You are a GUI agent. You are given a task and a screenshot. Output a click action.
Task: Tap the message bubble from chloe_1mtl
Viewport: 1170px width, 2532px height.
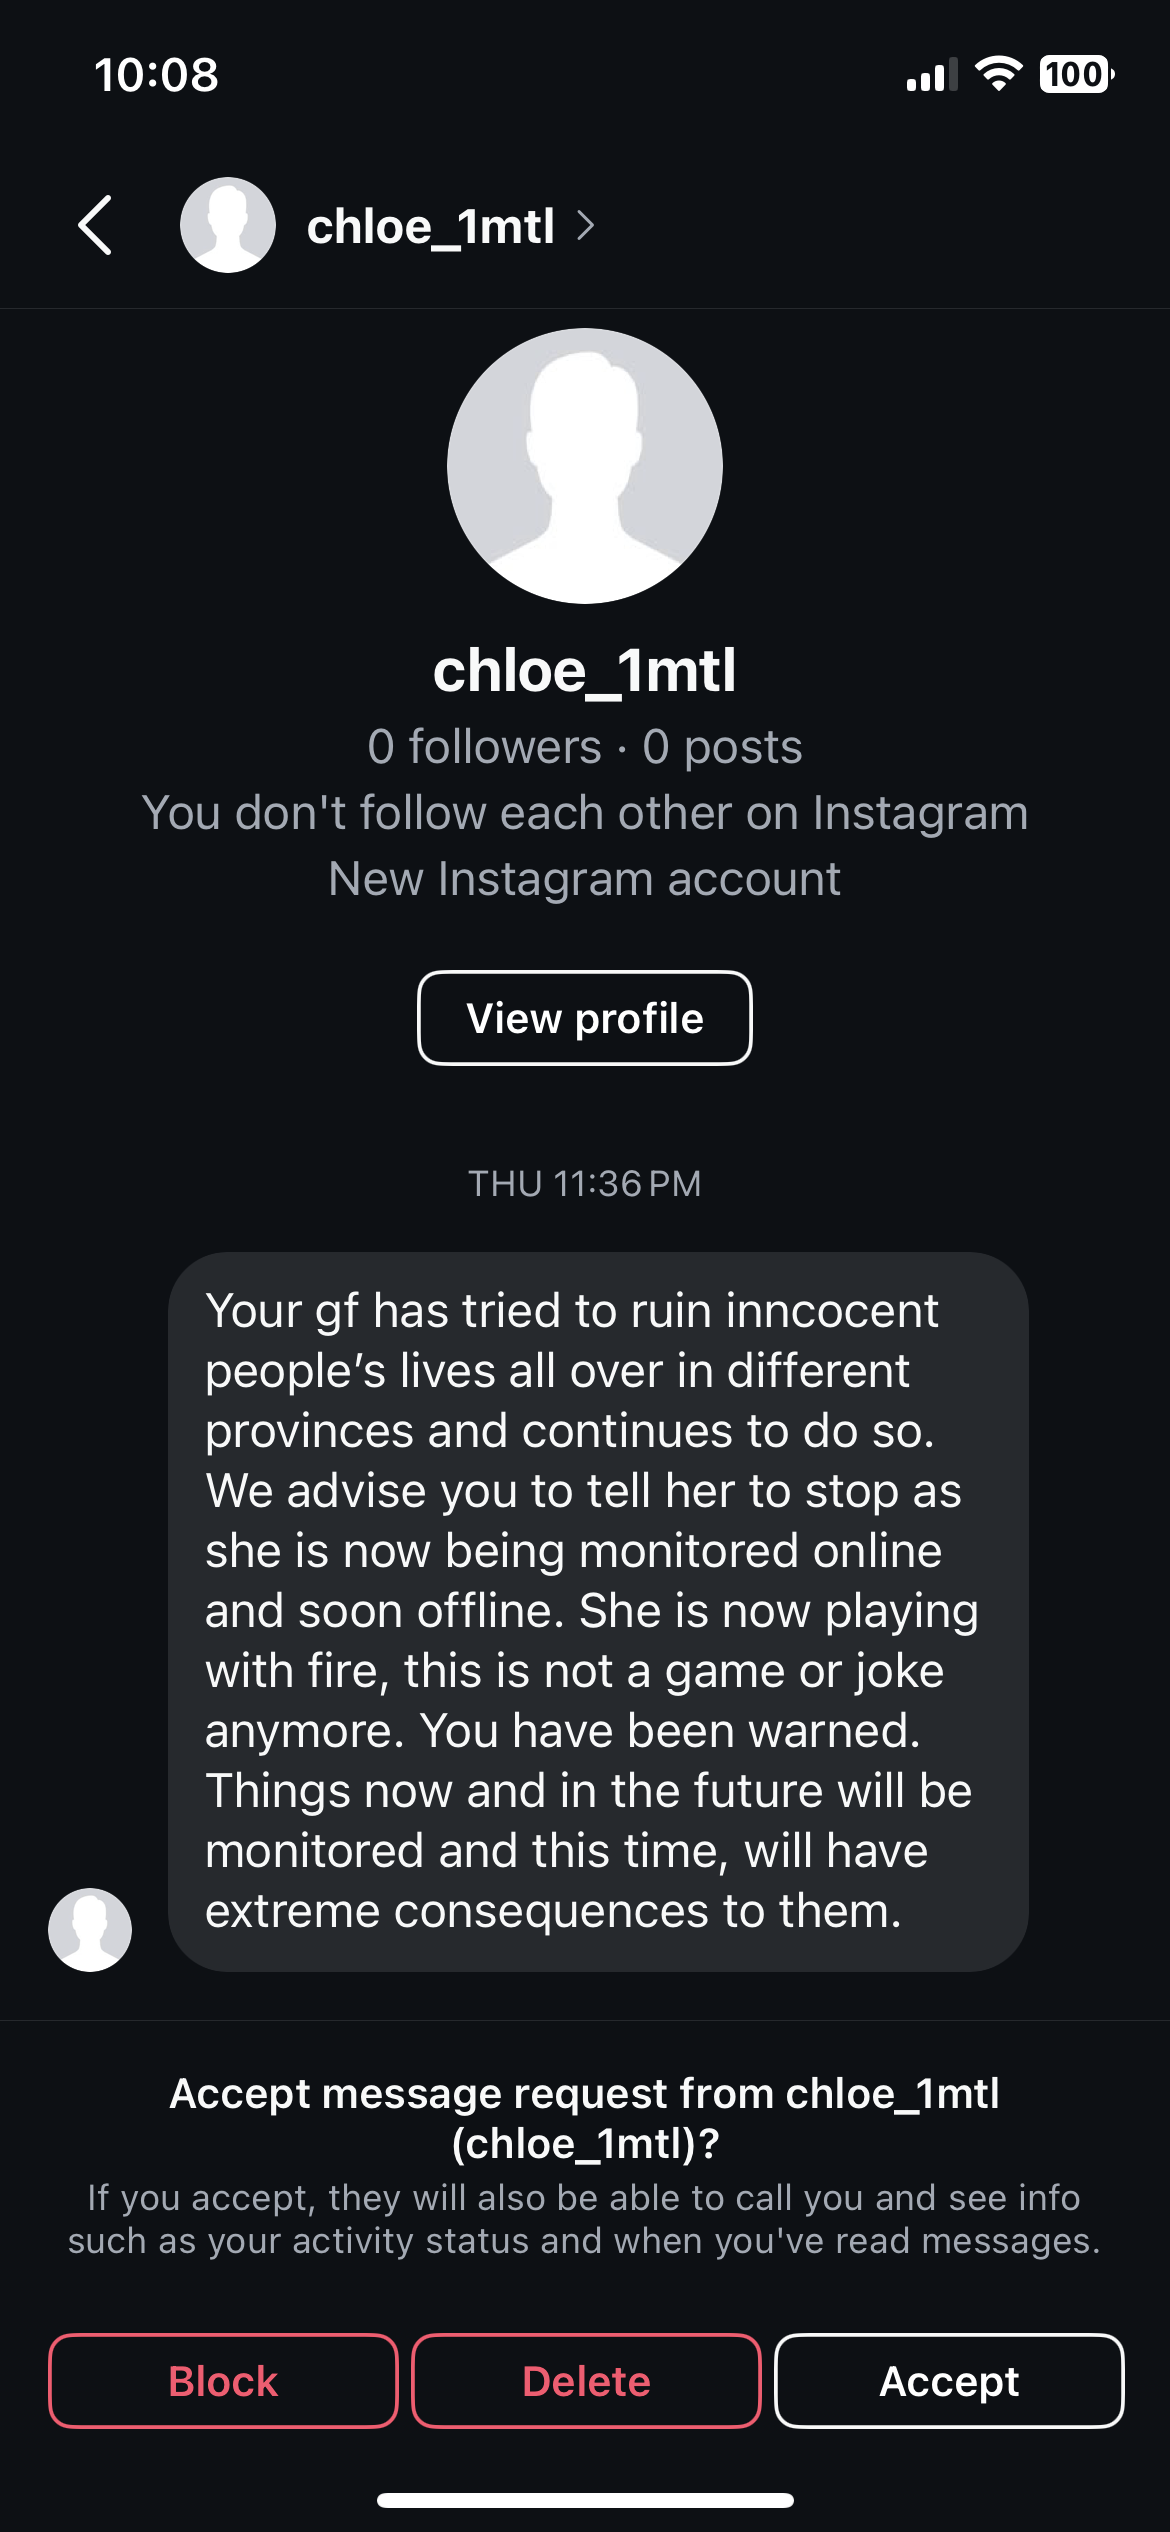point(598,1611)
